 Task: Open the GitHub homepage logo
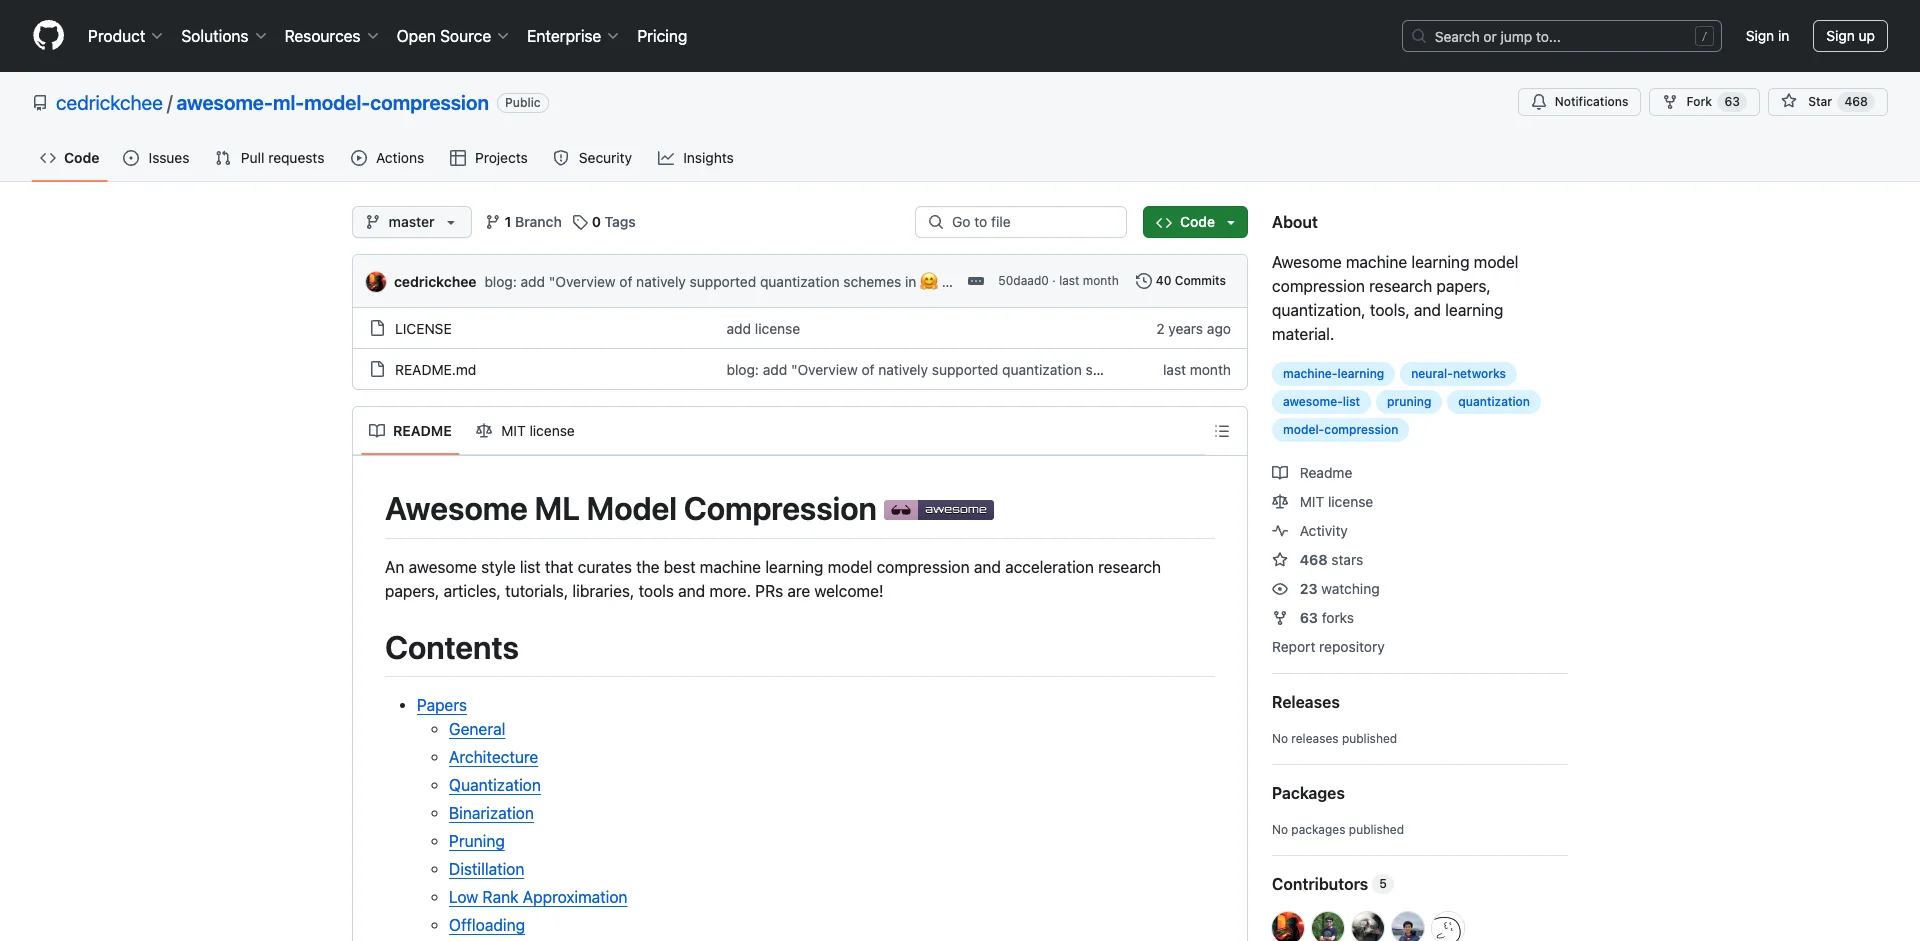pos(48,36)
